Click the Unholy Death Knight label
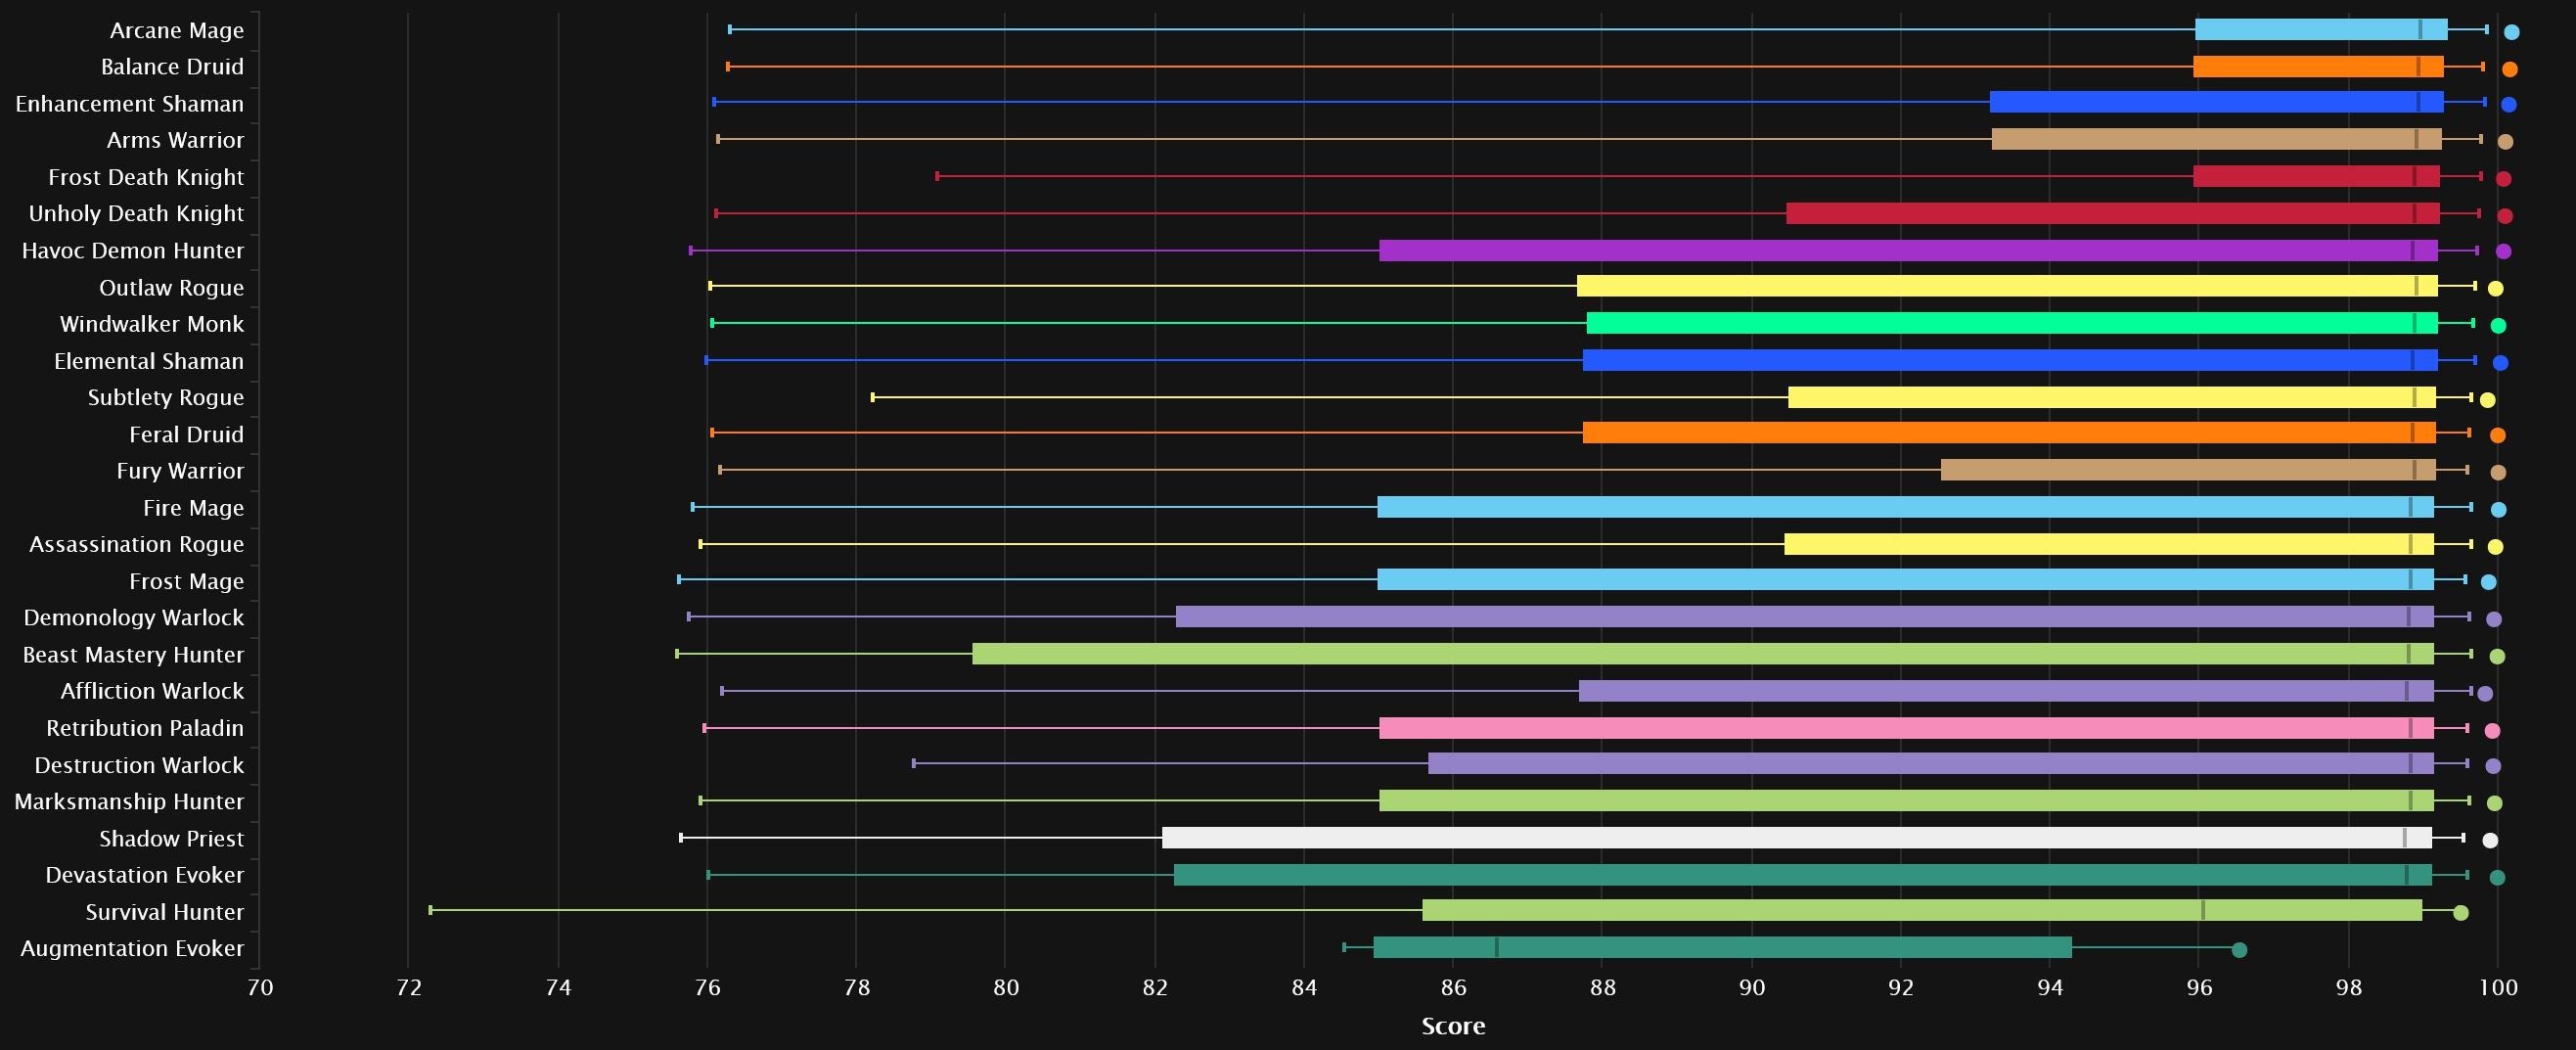This screenshot has height=1050, width=2576. [x=136, y=214]
